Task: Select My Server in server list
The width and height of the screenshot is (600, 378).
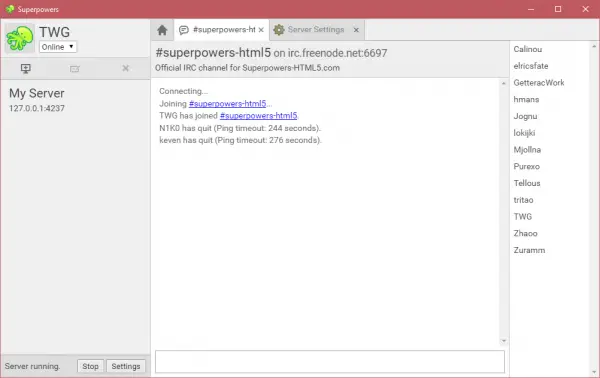Action: (x=75, y=100)
